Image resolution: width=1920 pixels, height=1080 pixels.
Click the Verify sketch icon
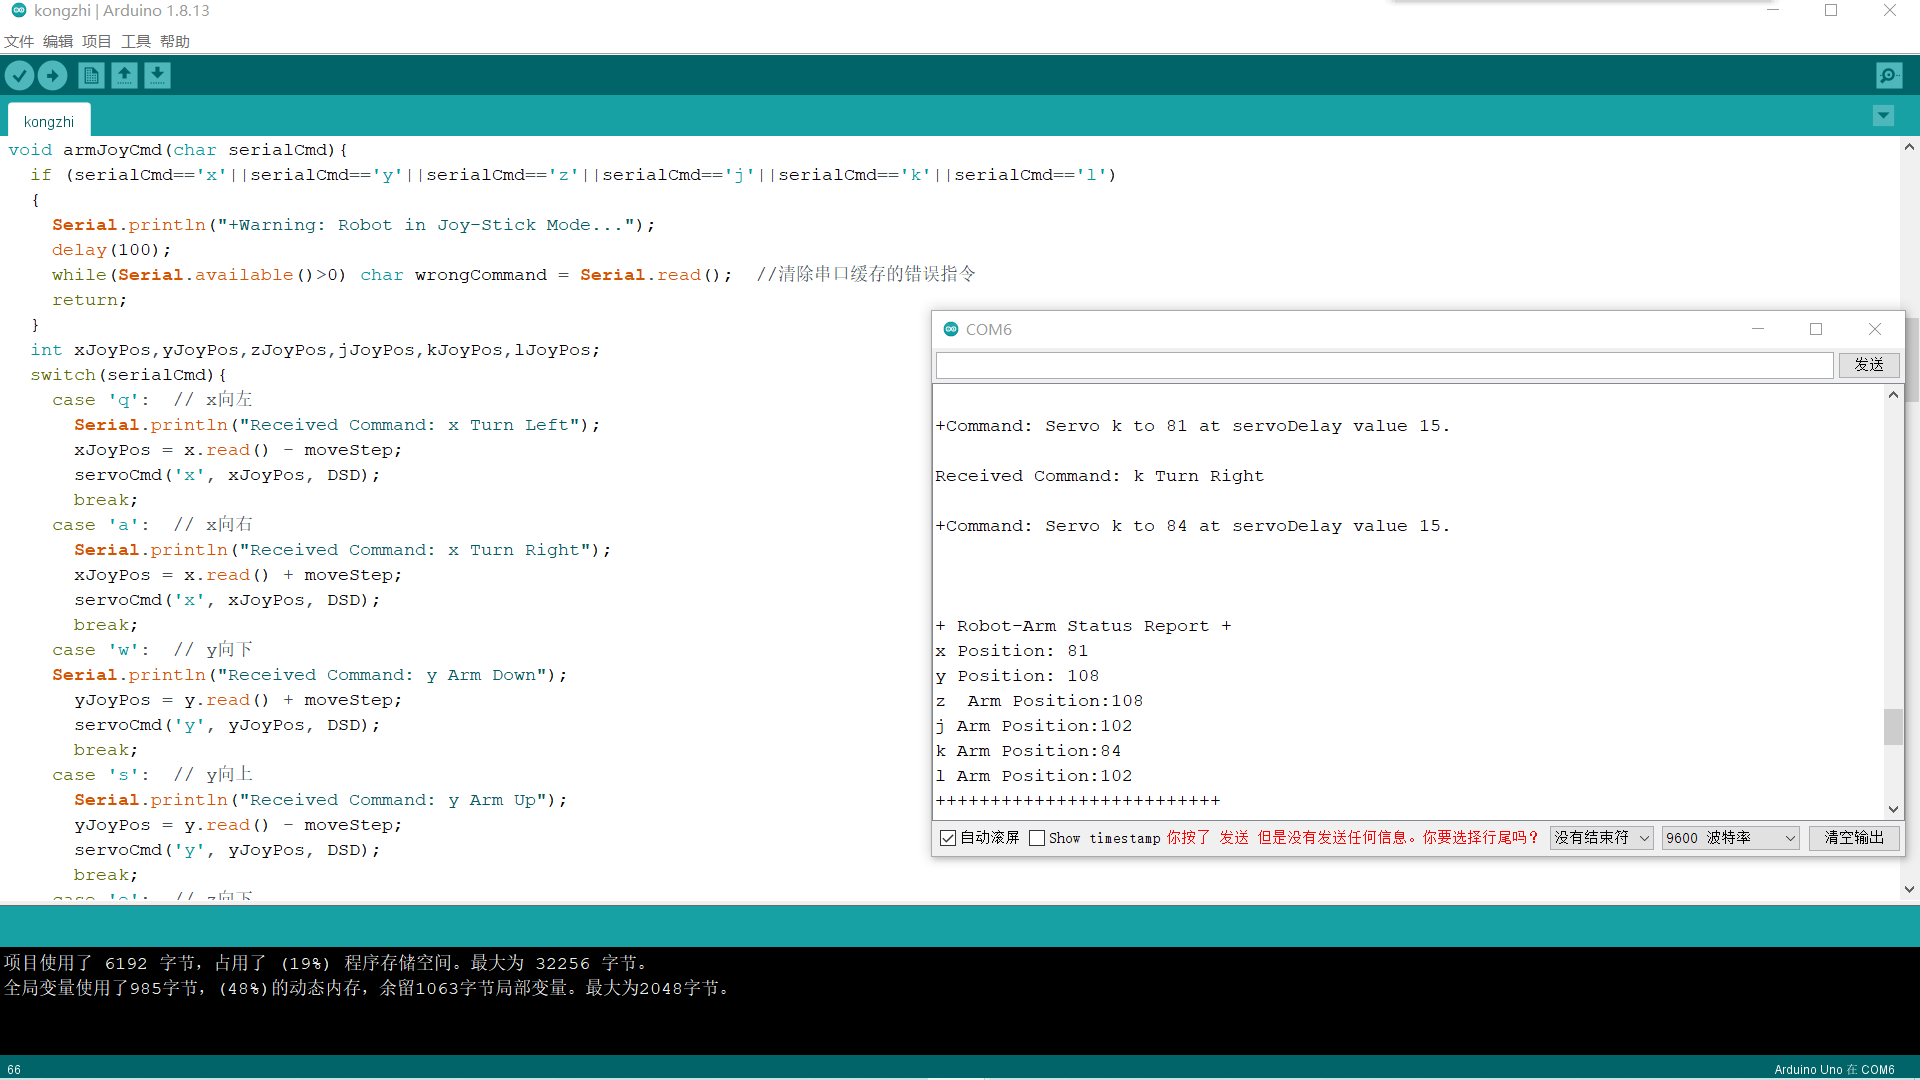(x=19, y=75)
